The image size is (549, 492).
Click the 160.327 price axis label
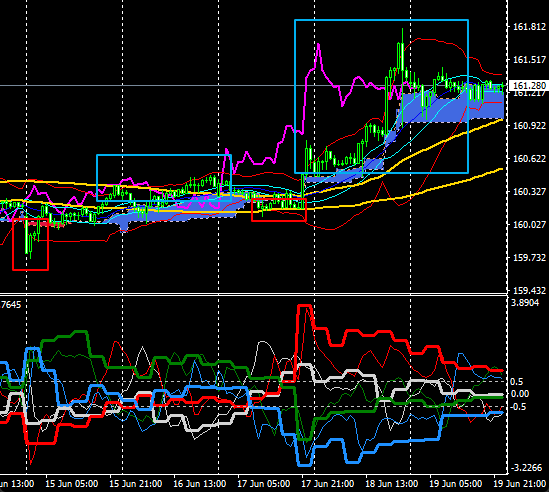pos(529,192)
